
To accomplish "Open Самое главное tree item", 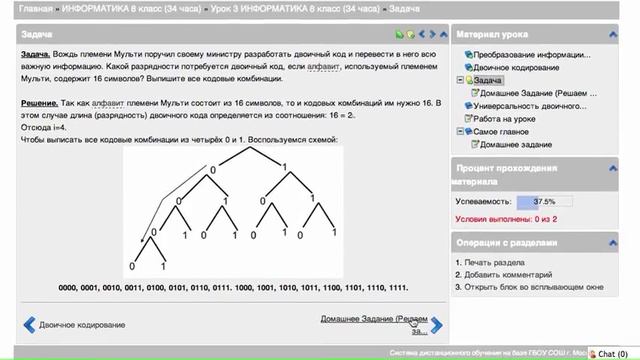I will click(501, 132).
